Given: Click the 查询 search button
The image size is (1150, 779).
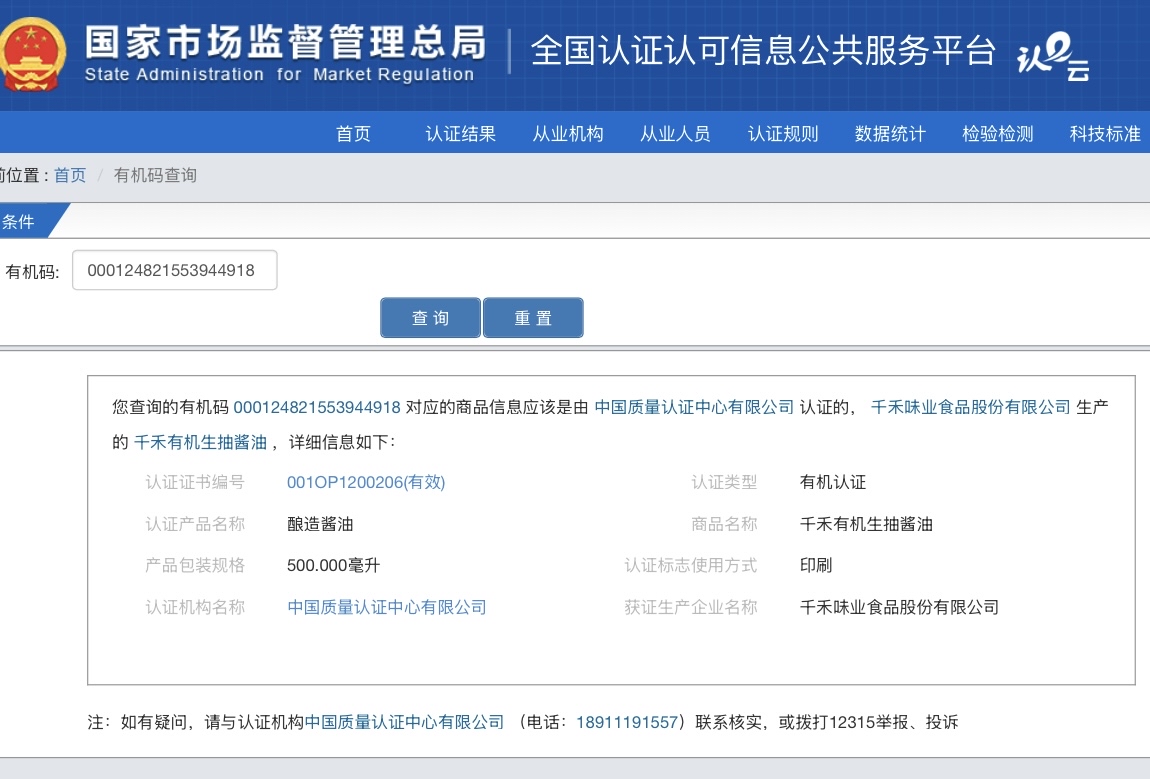Looking at the screenshot, I should click(x=431, y=318).
